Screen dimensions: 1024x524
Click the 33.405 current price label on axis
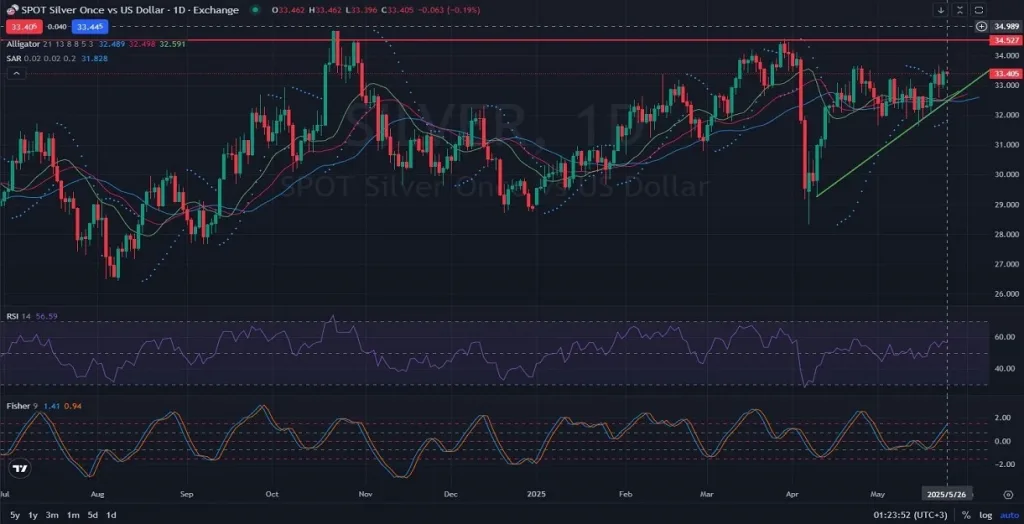point(1005,74)
